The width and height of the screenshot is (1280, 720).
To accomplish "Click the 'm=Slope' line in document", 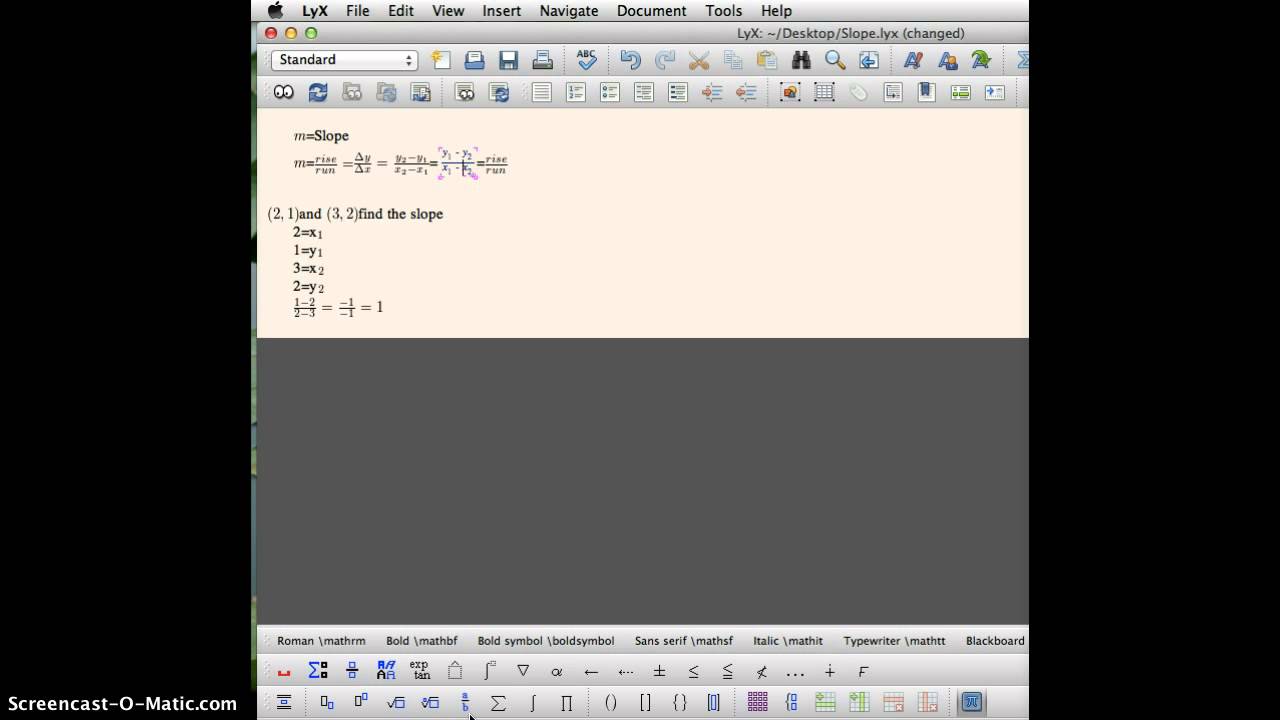I will [321, 136].
